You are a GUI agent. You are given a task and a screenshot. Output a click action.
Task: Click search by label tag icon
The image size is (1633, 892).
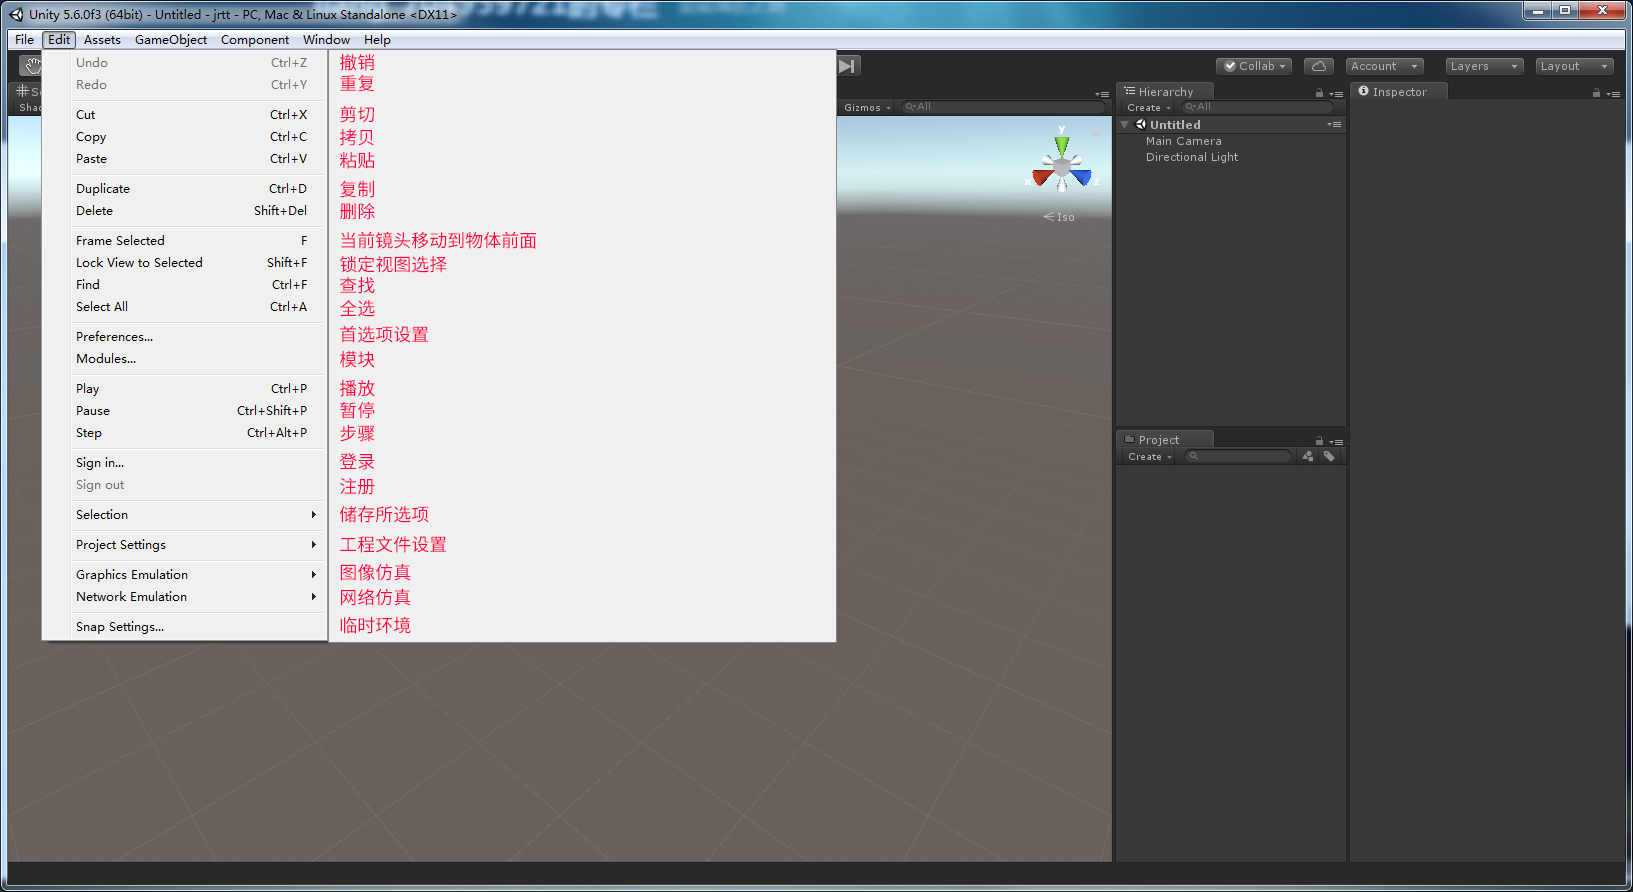(x=1329, y=456)
